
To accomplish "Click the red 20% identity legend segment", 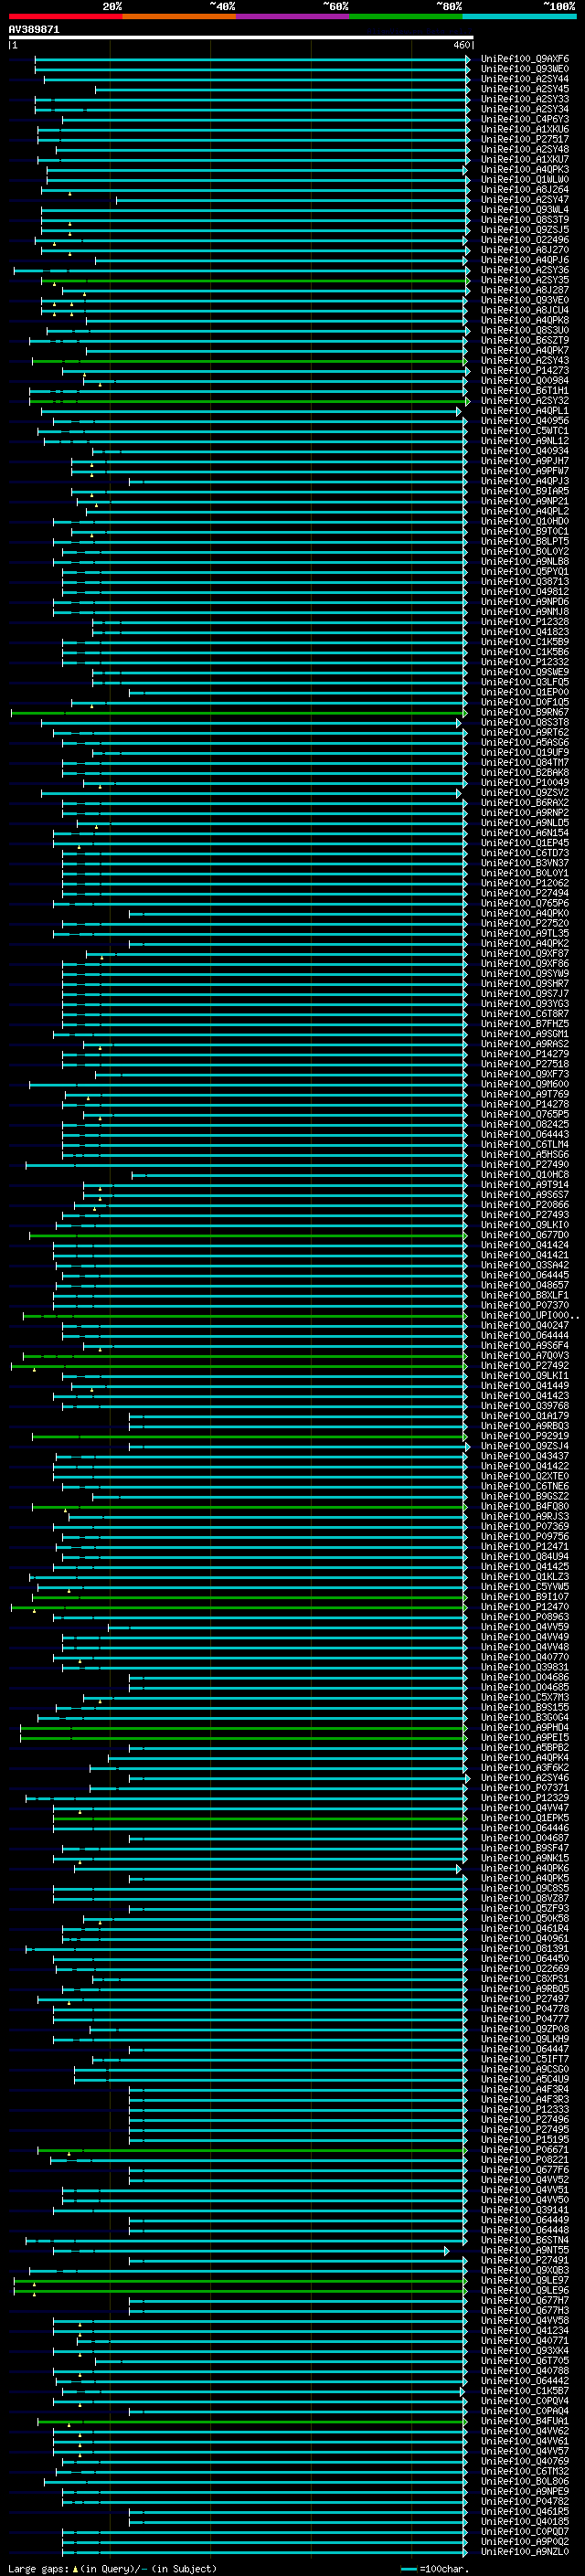I will (x=65, y=17).
